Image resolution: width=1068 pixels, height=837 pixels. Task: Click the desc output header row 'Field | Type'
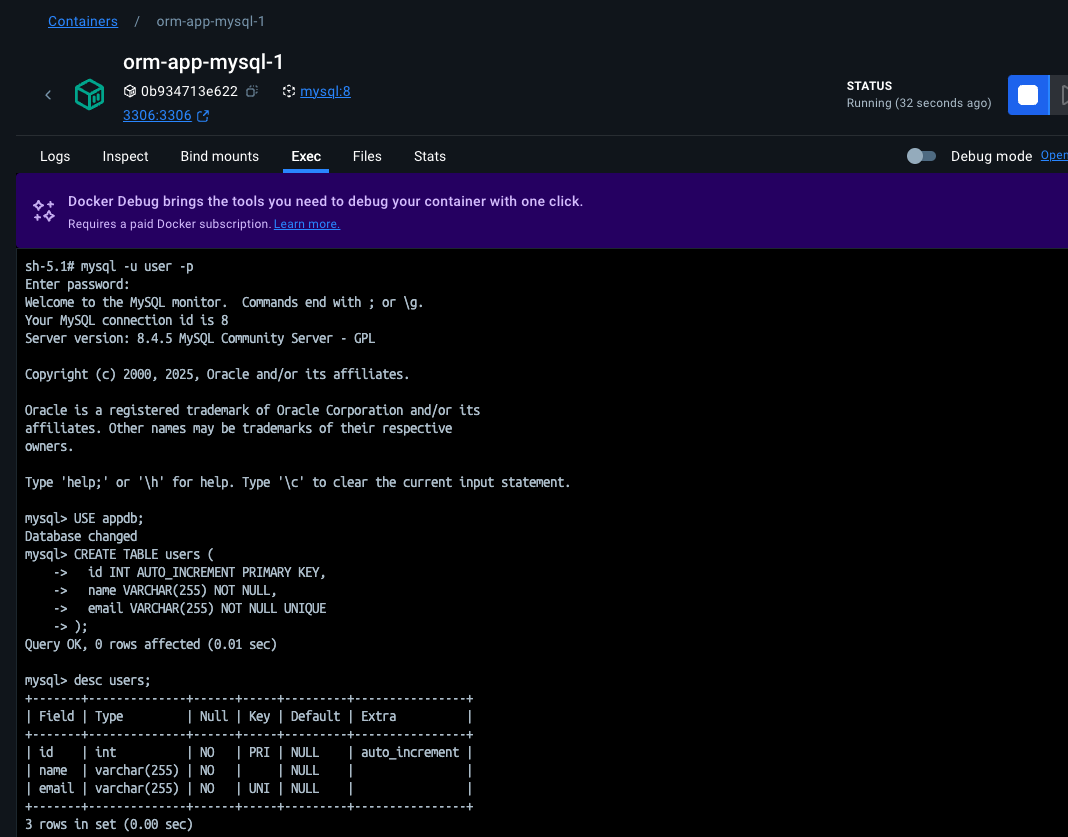(x=249, y=716)
